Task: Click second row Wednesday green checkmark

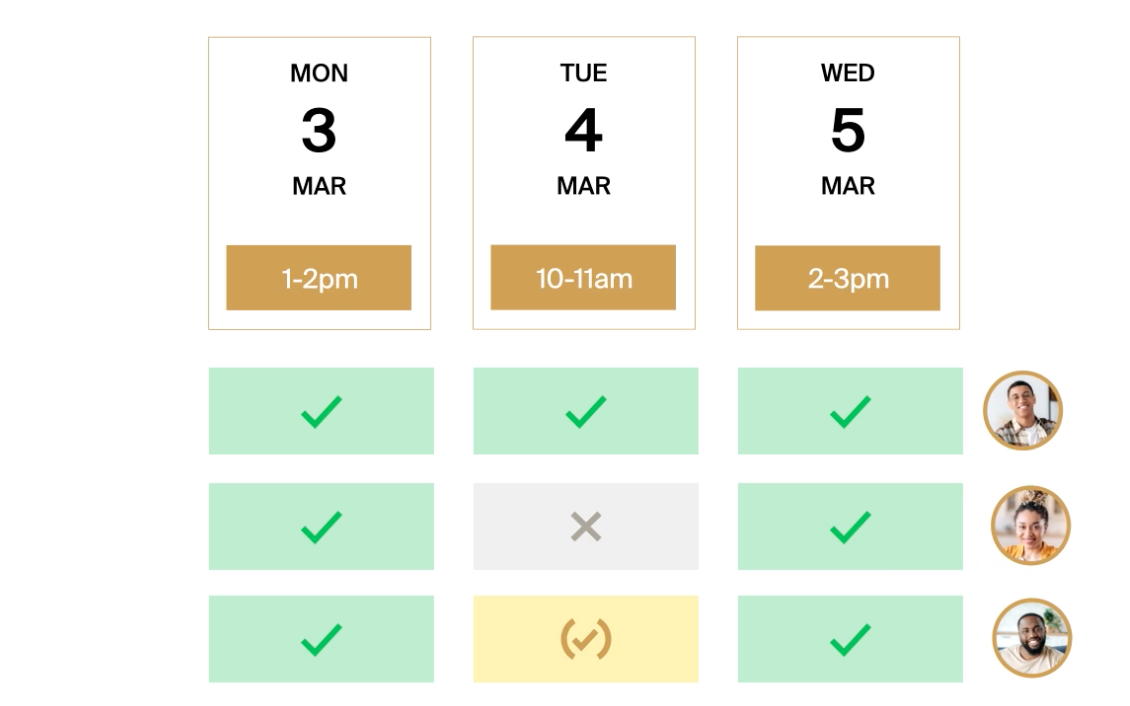Action: pyautogui.click(x=850, y=527)
